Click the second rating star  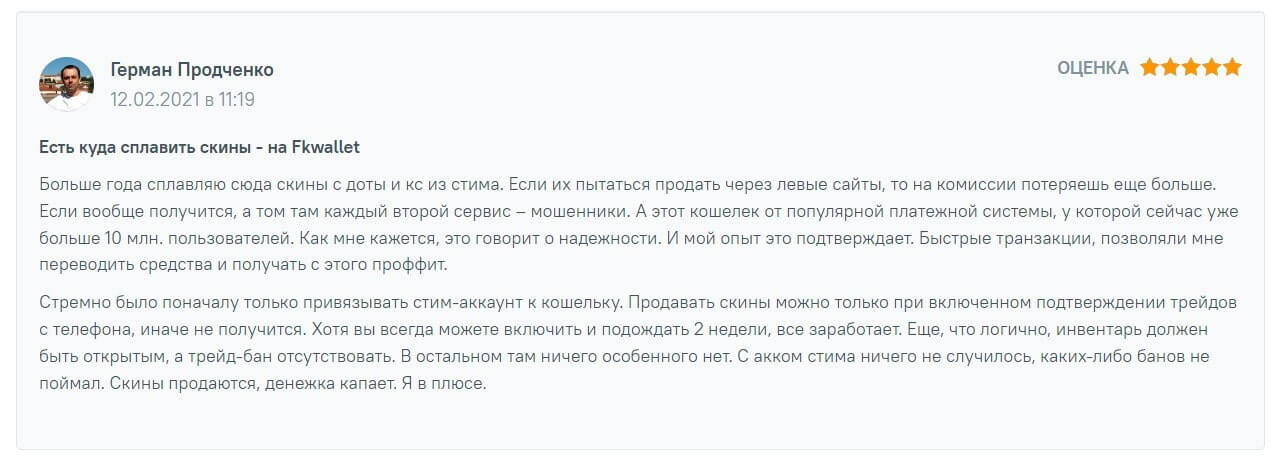tap(1170, 68)
